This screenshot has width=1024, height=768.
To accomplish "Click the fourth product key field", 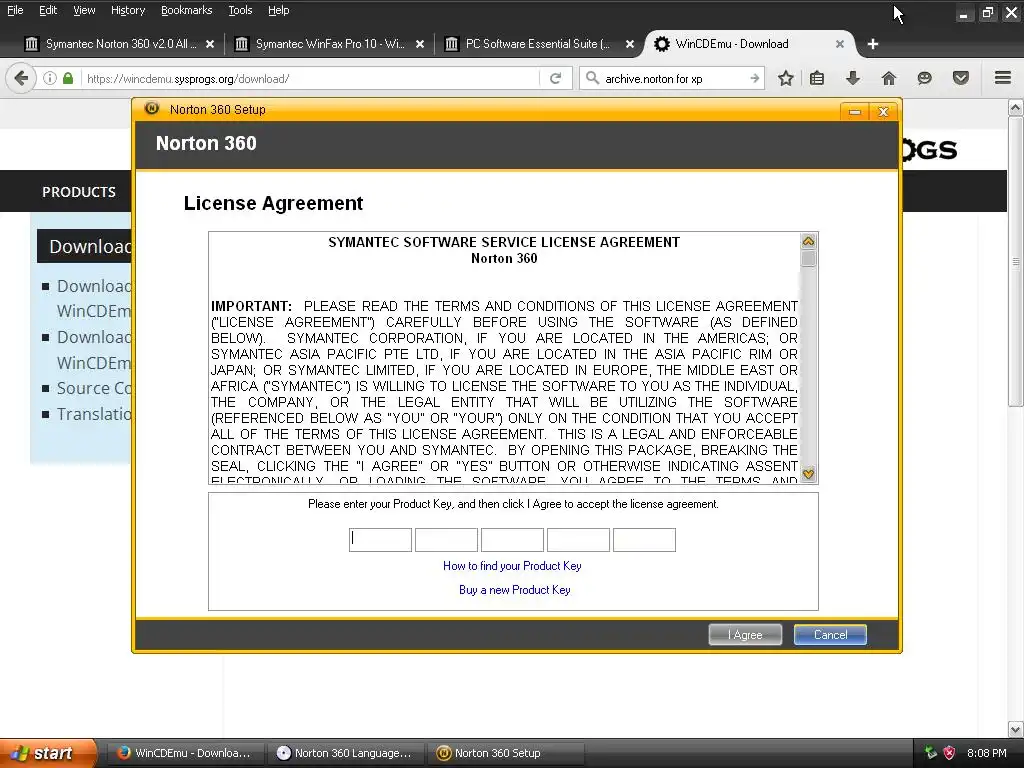I will pyautogui.click(x=578, y=540).
